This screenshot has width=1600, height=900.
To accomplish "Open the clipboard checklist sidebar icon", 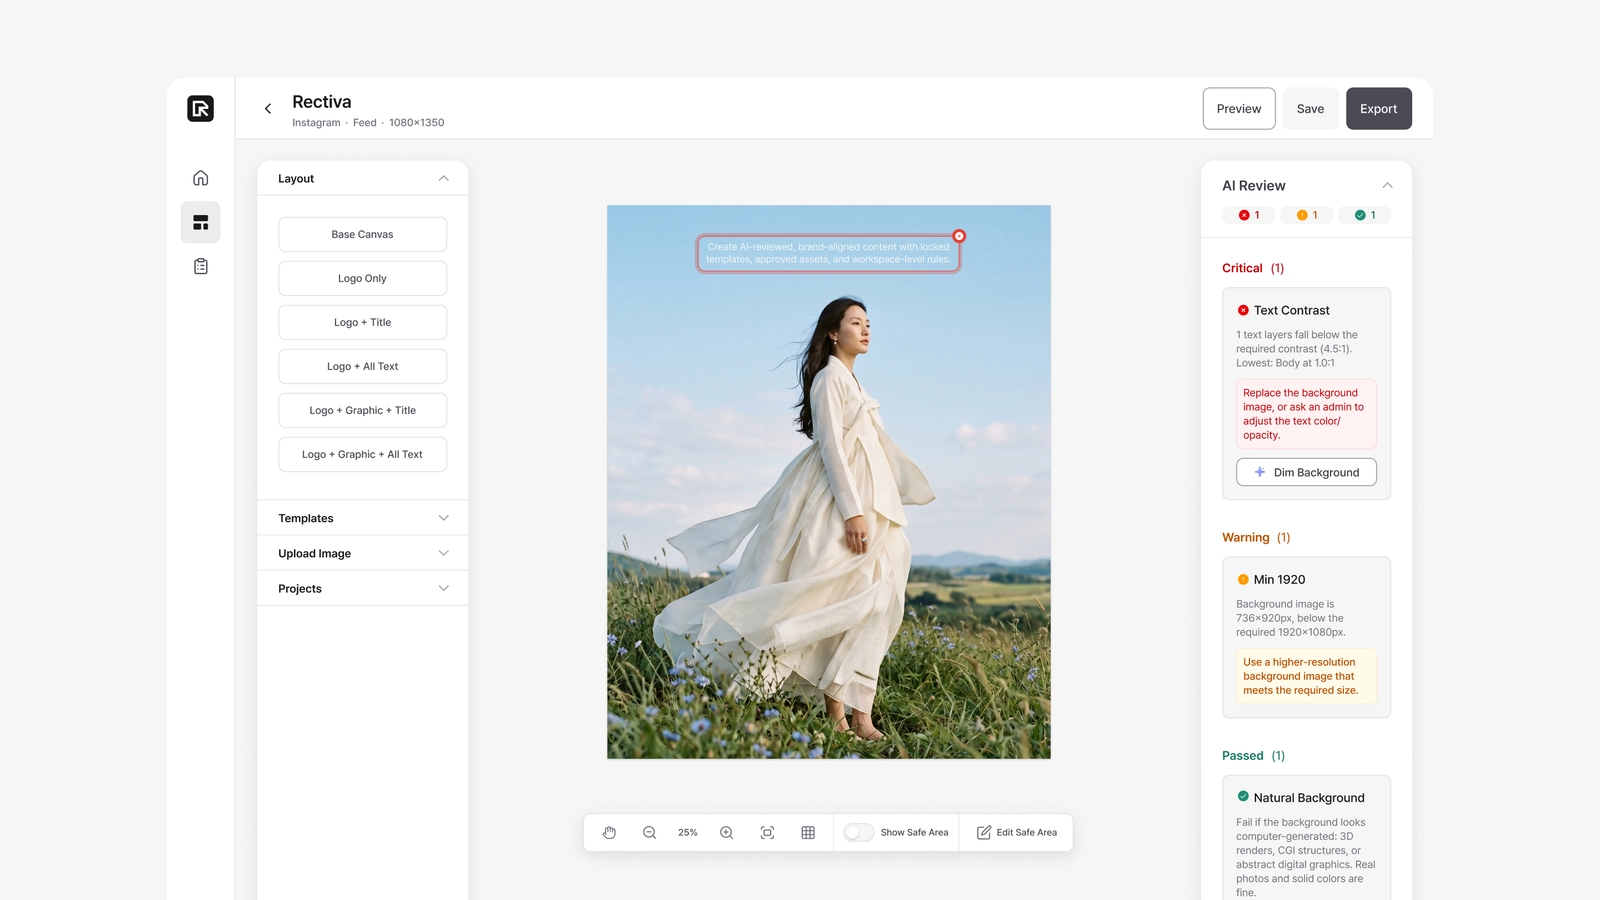I will click(200, 266).
